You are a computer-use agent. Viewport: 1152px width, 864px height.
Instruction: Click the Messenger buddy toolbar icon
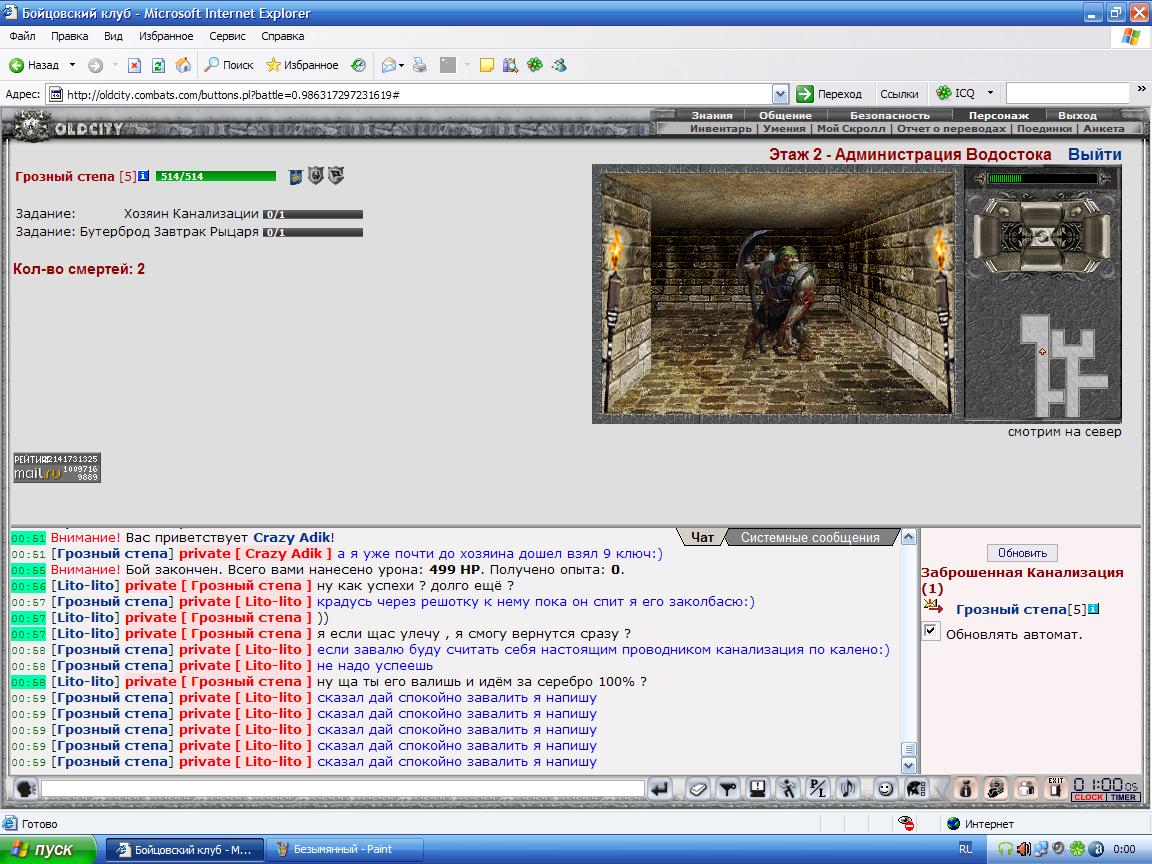pos(559,65)
